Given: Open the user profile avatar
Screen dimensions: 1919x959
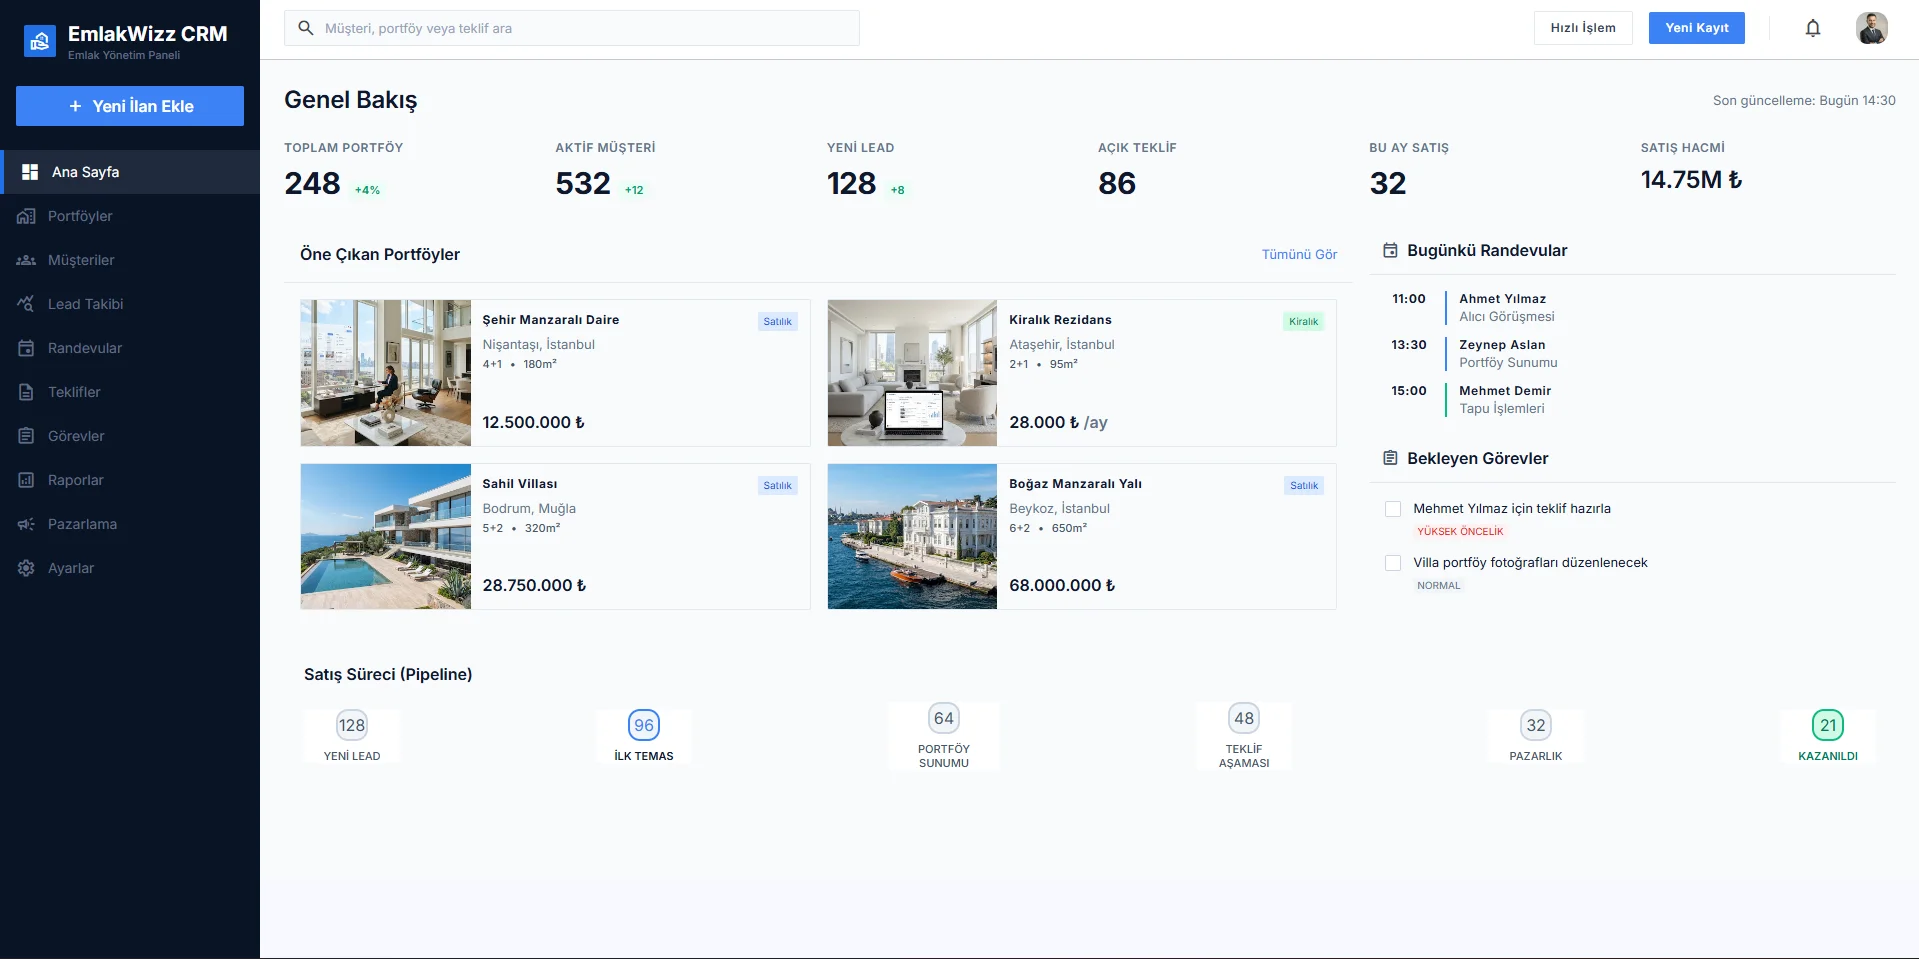Looking at the screenshot, I should click(x=1872, y=28).
